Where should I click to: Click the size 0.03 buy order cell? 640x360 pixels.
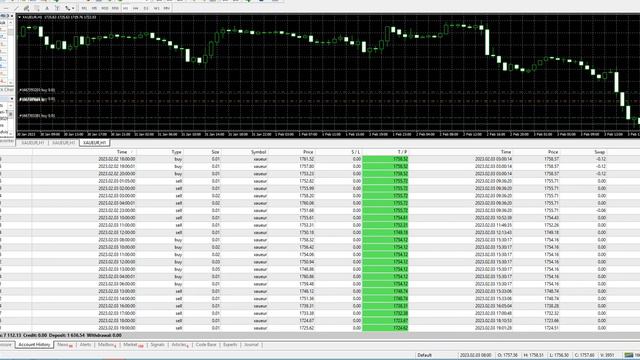[x=216, y=262]
